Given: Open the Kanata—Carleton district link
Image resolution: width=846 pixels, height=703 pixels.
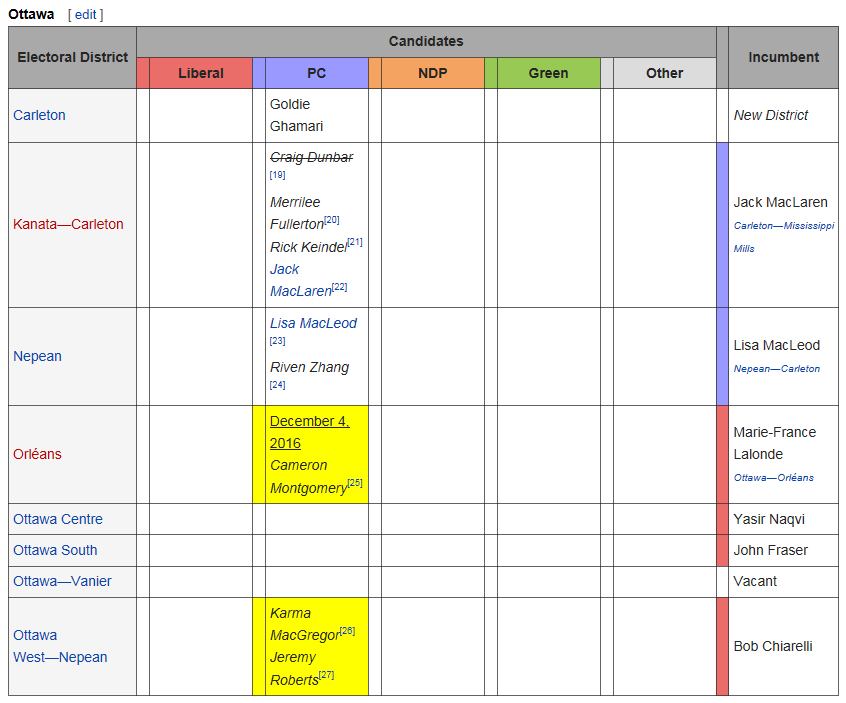Looking at the screenshot, I should 68,224.
